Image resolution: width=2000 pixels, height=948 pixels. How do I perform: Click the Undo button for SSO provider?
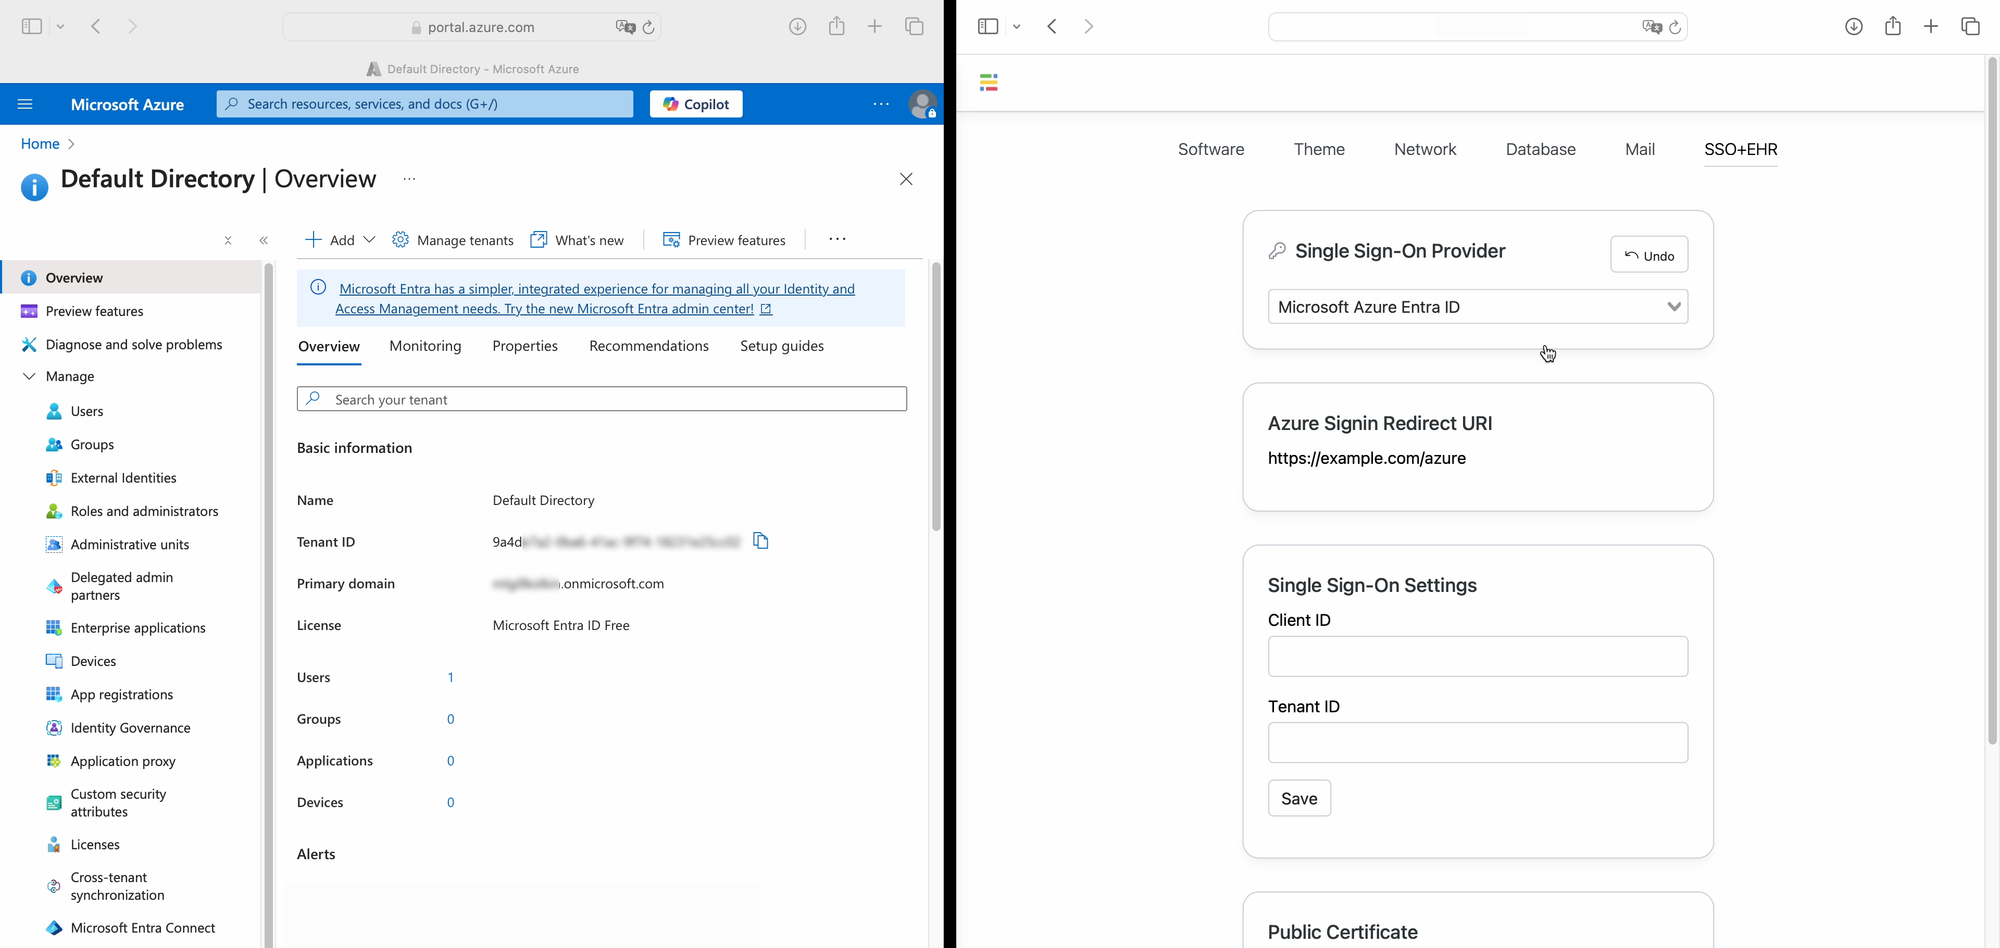[1649, 255]
